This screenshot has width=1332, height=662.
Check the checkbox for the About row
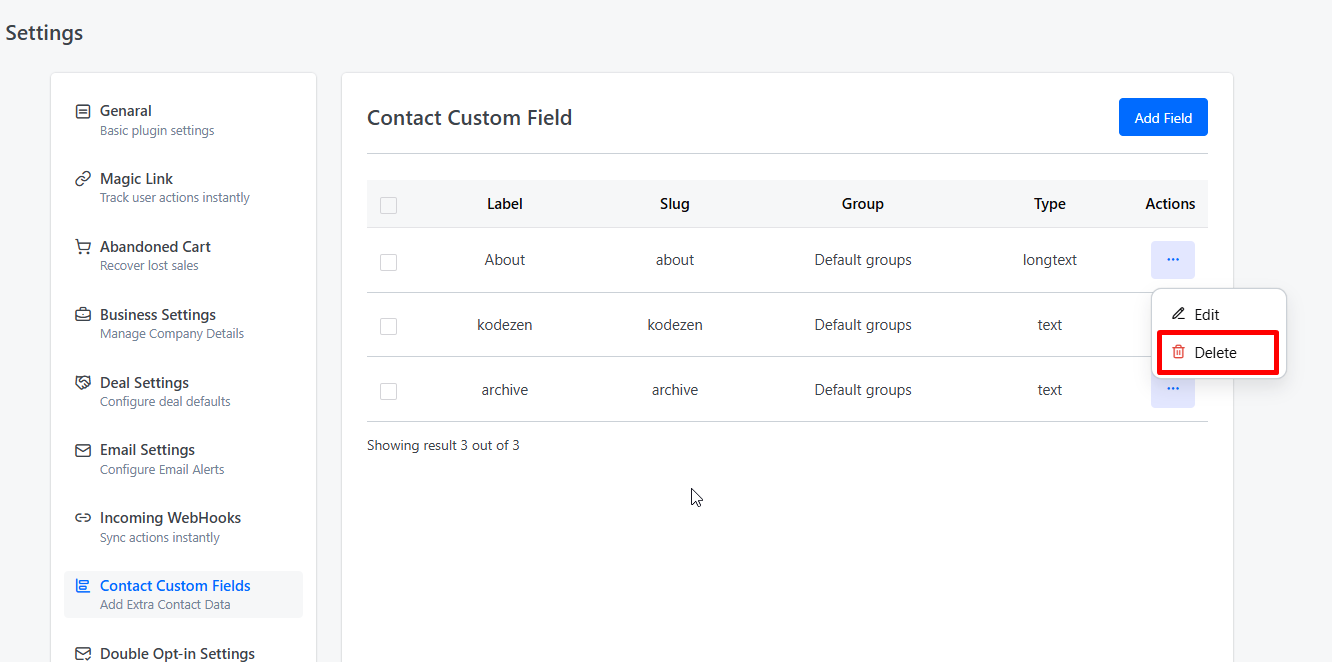pos(388,262)
